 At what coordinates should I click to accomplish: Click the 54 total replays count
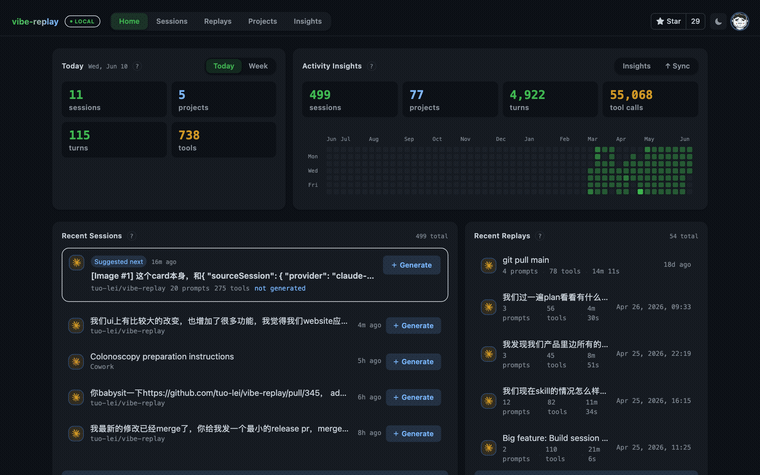(683, 236)
